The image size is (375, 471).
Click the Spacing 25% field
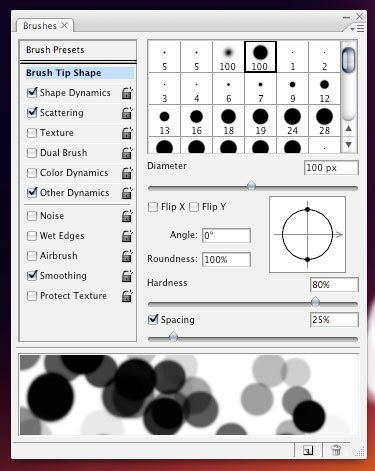tap(334, 320)
